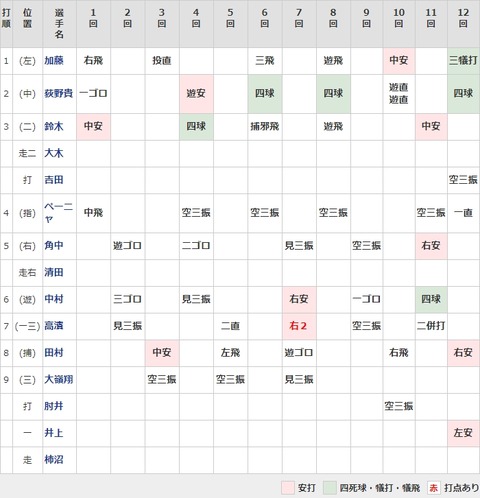The image size is (480, 498).
Task: Click 鈴木's 四球 cell in 4回
Action: [196, 126]
